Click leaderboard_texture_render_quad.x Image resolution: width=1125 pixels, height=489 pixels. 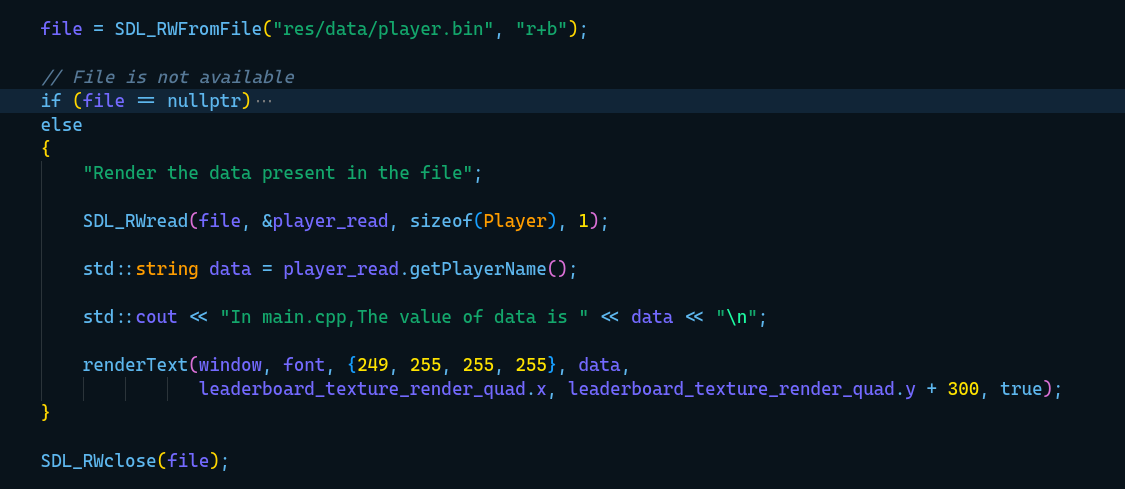coord(373,389)
